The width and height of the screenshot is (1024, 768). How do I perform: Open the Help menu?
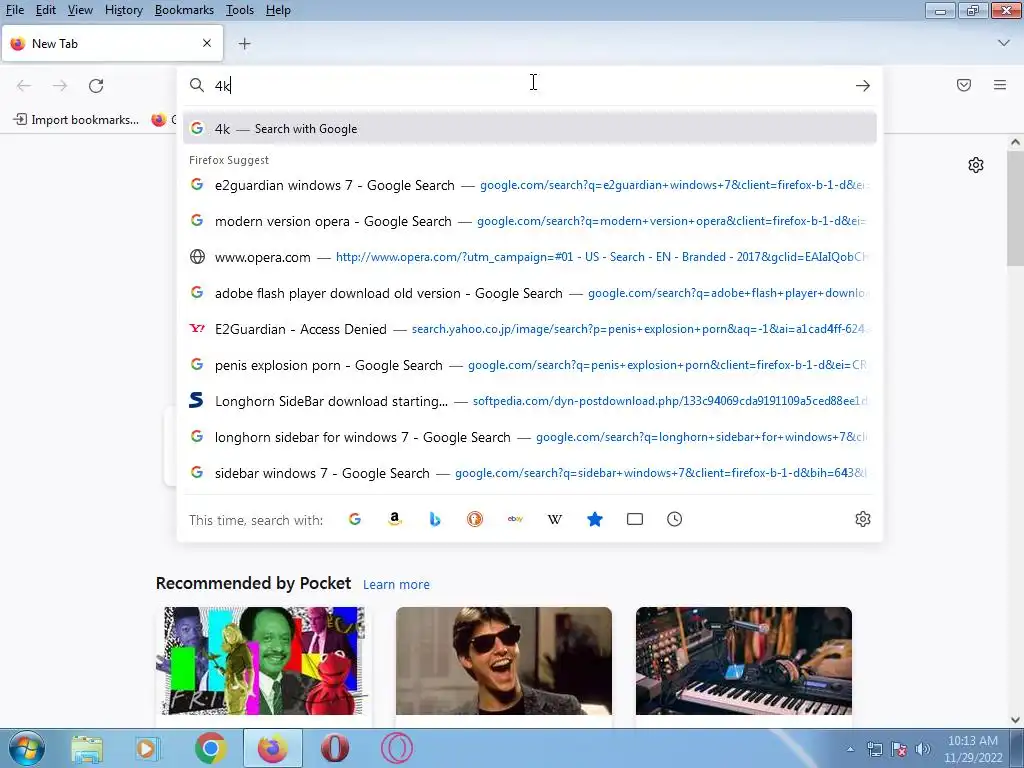click(x=278, y=10)
